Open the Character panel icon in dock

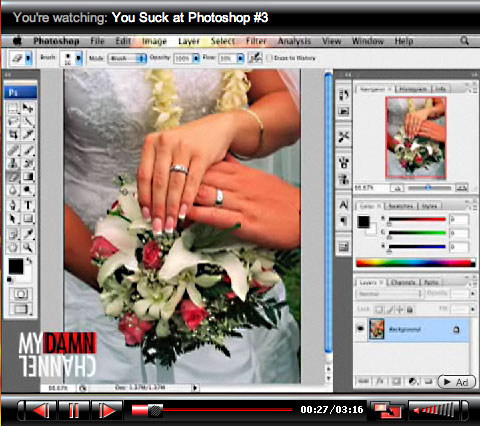coord(343,204)
